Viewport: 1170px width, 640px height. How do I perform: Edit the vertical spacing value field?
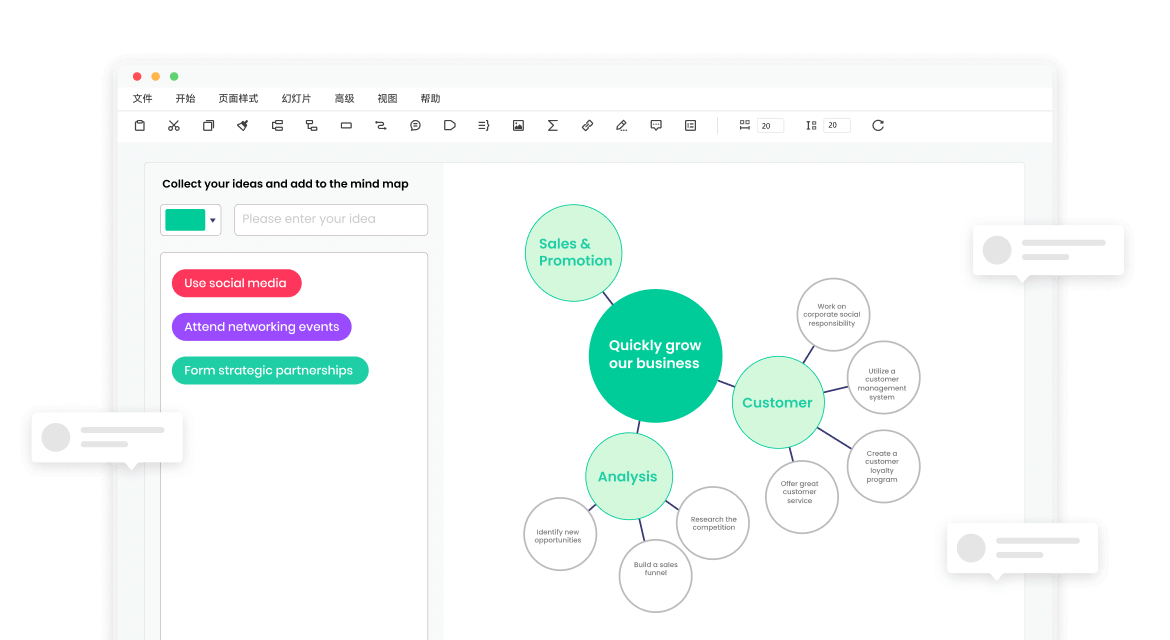836,125
